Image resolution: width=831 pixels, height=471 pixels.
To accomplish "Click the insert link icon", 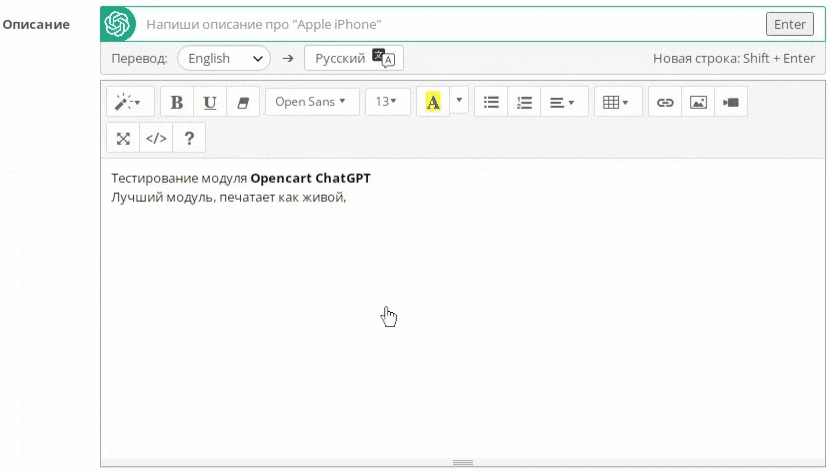I will point(665,102).
